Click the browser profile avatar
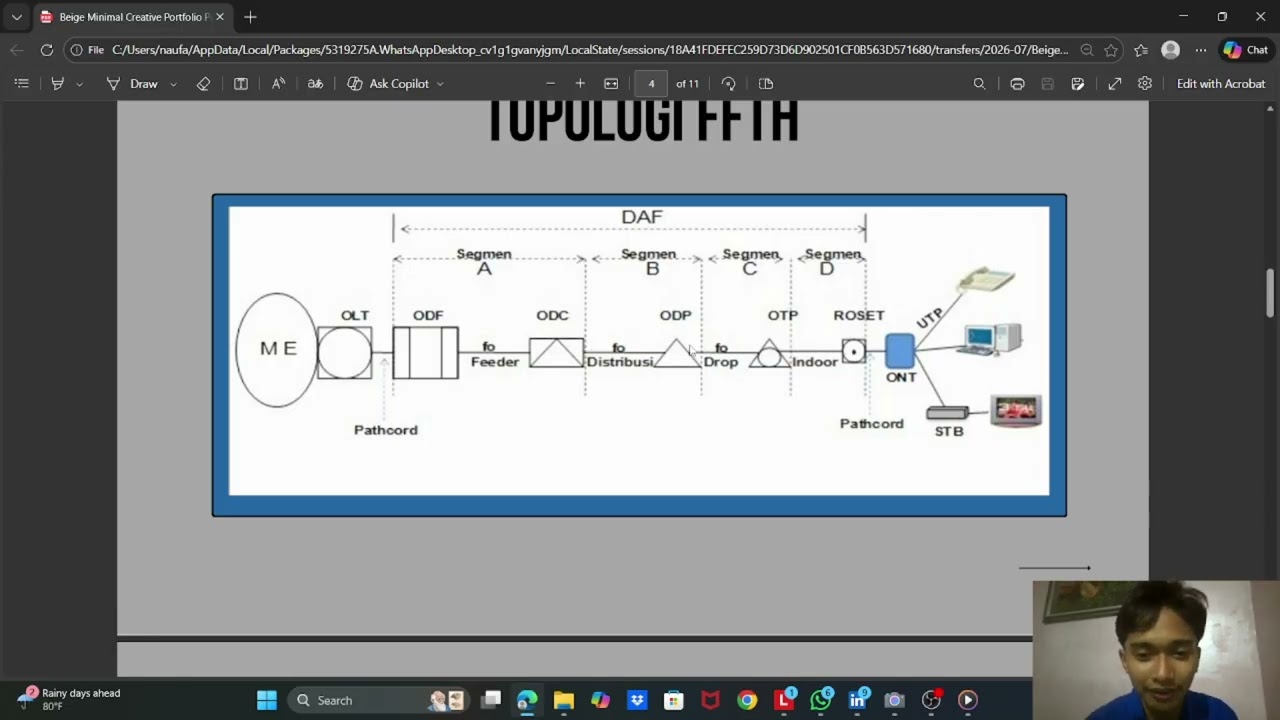1280x720 pixels. click(x=1170, y=50)
